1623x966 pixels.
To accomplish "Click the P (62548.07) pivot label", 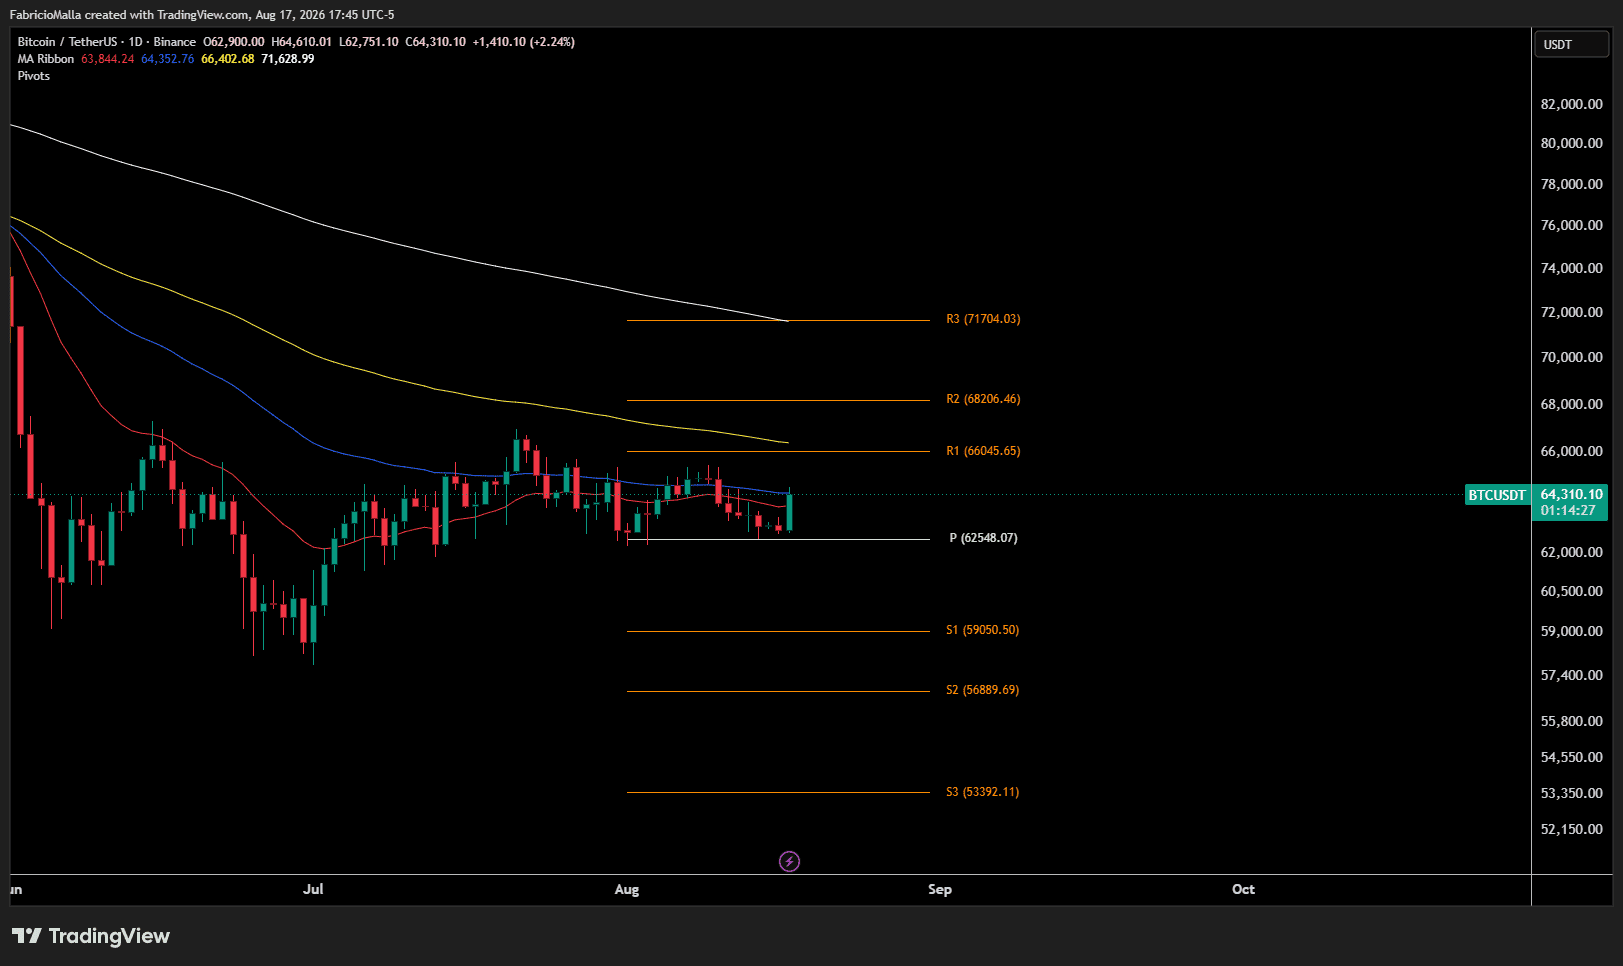I will [x=983, y=538].
